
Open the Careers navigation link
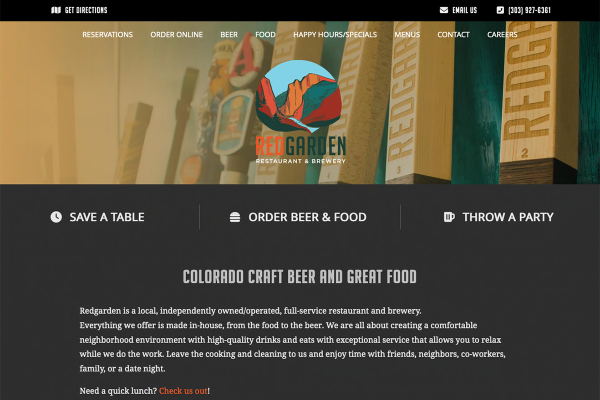click(x=502, y=34)
